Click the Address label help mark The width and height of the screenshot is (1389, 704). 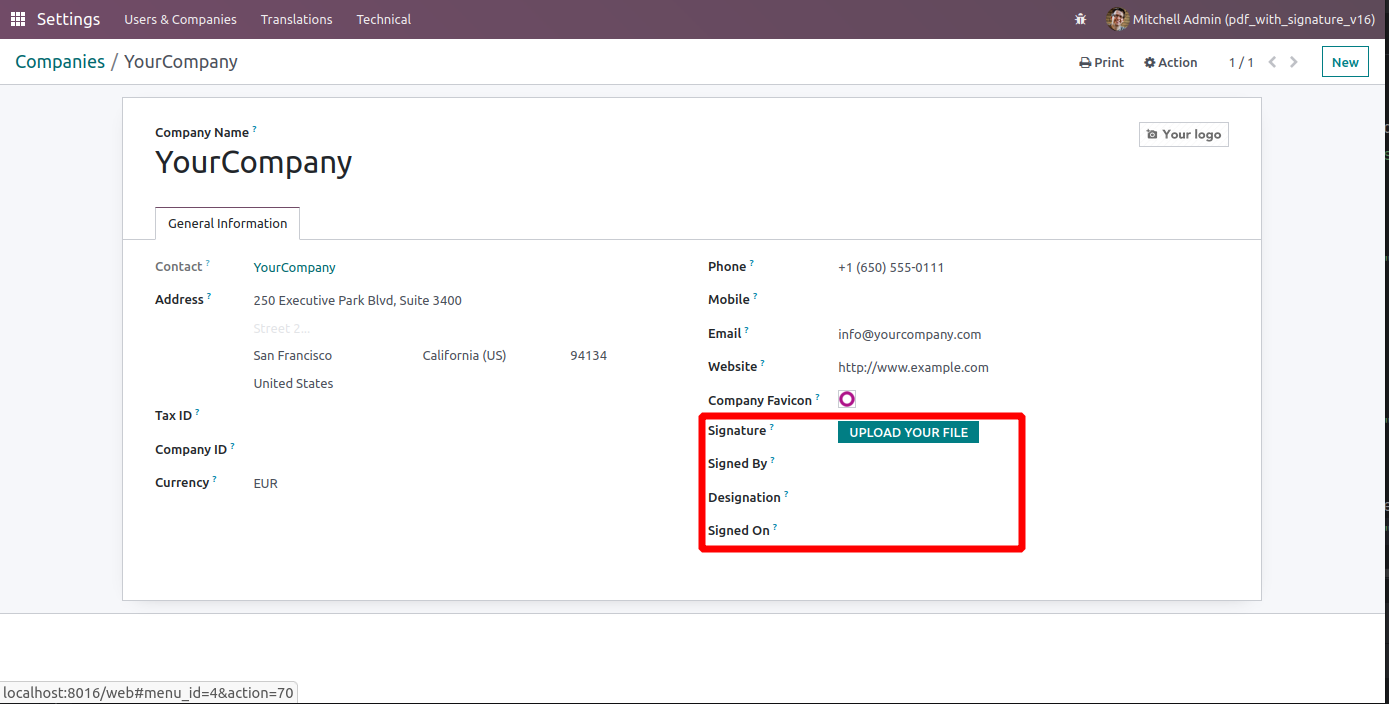click(x=209, y=296)
